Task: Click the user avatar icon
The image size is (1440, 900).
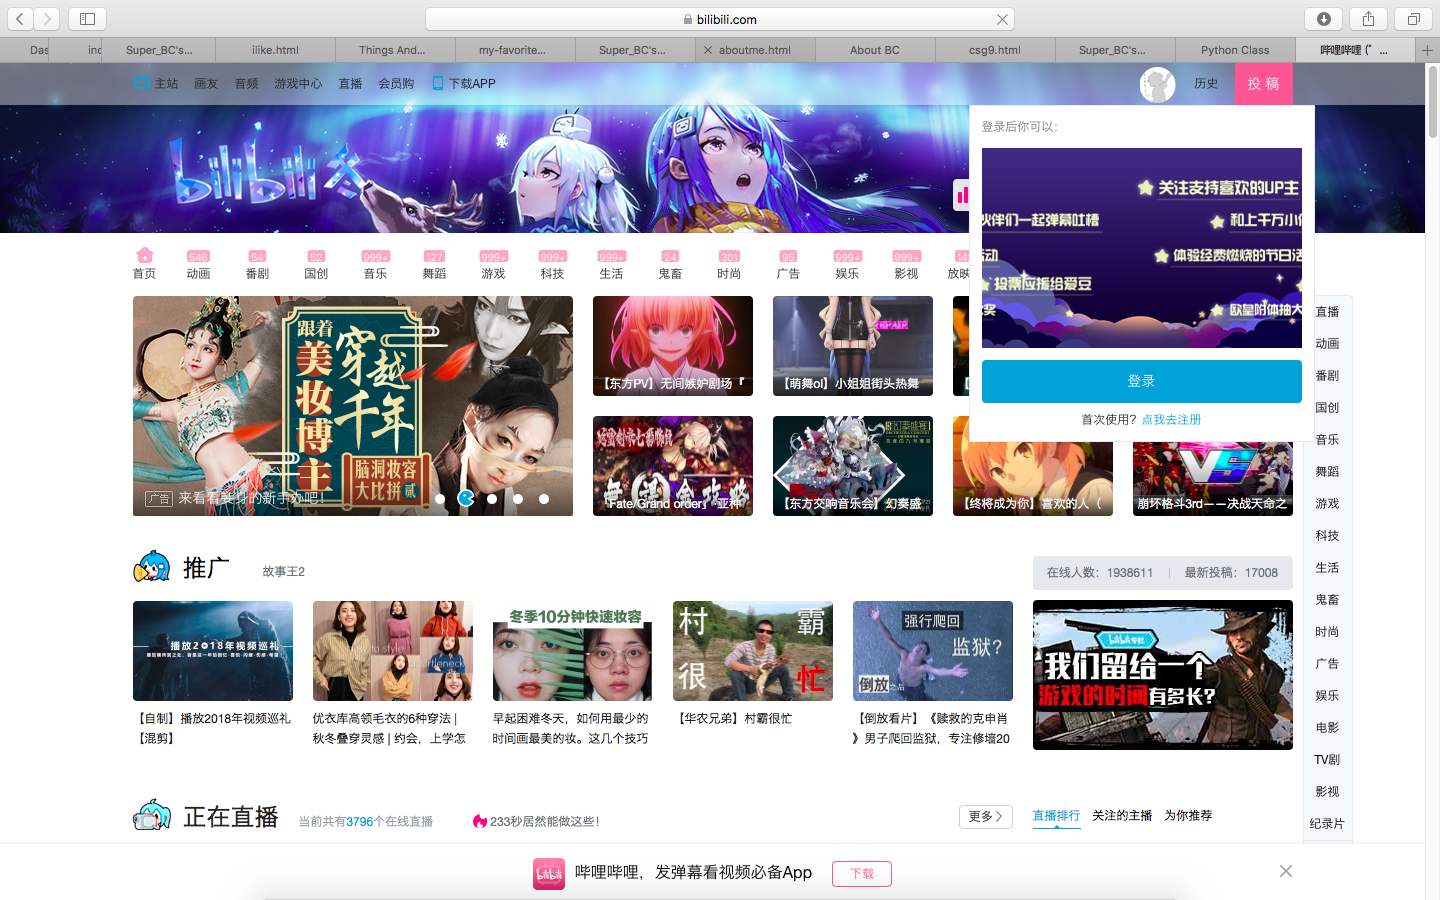Action: [x=1157, y=85]
